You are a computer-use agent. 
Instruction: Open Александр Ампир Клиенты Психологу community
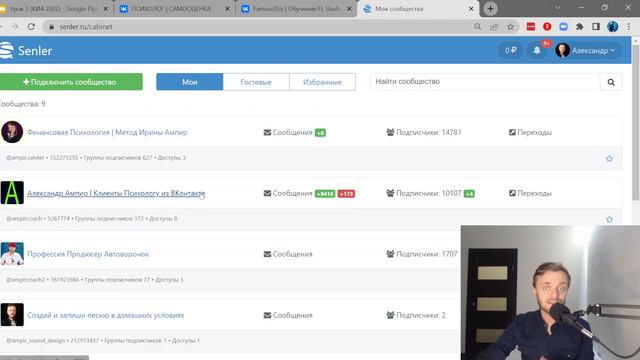(x=116, y=193)
